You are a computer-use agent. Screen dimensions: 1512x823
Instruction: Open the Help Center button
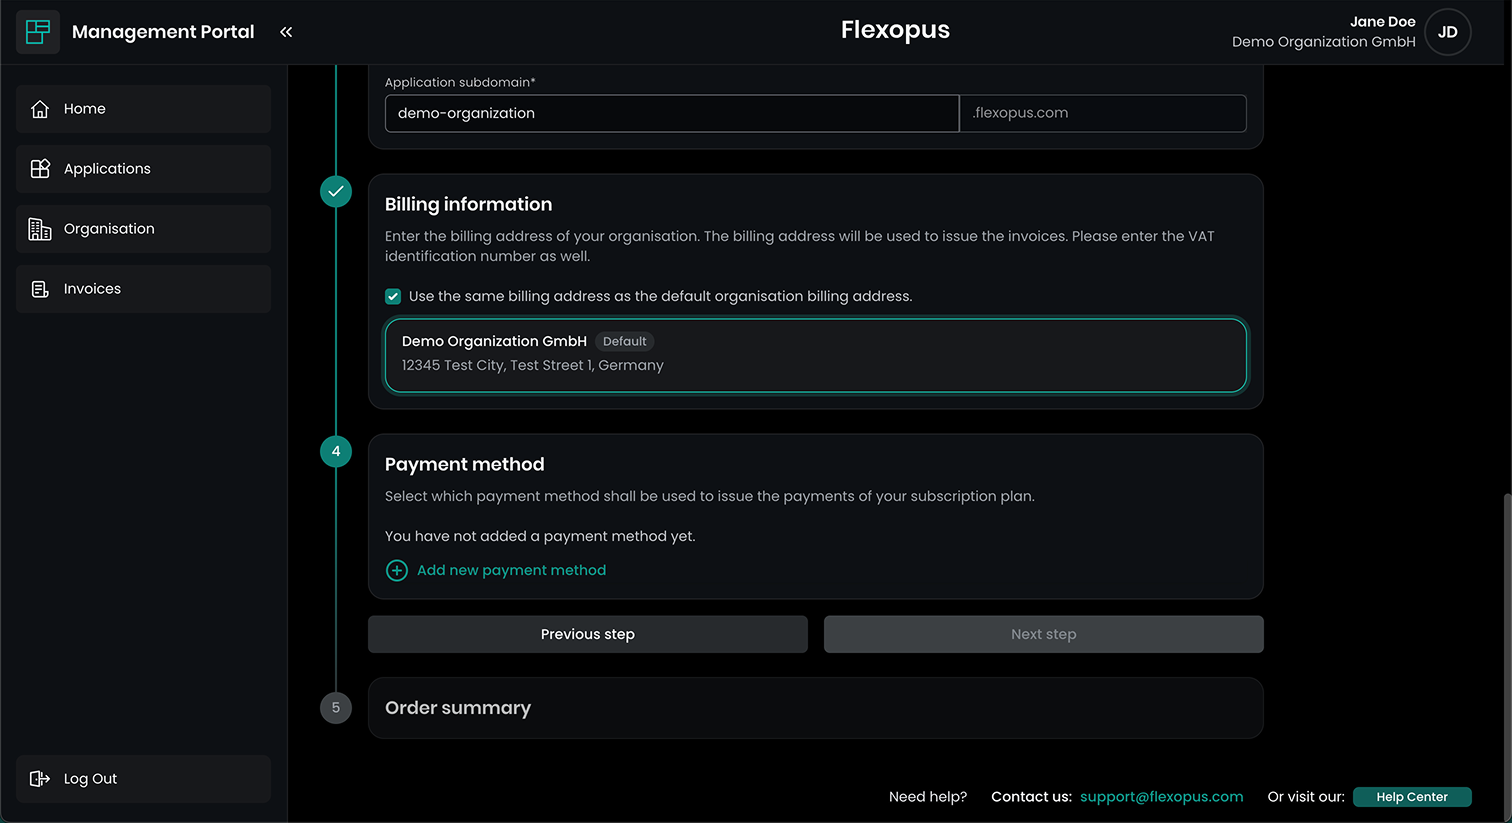[1411, 797]
